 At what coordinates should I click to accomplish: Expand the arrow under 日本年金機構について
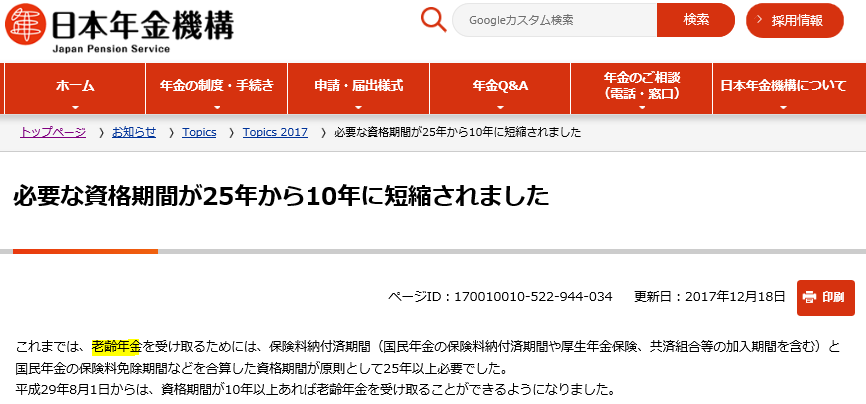783,106
